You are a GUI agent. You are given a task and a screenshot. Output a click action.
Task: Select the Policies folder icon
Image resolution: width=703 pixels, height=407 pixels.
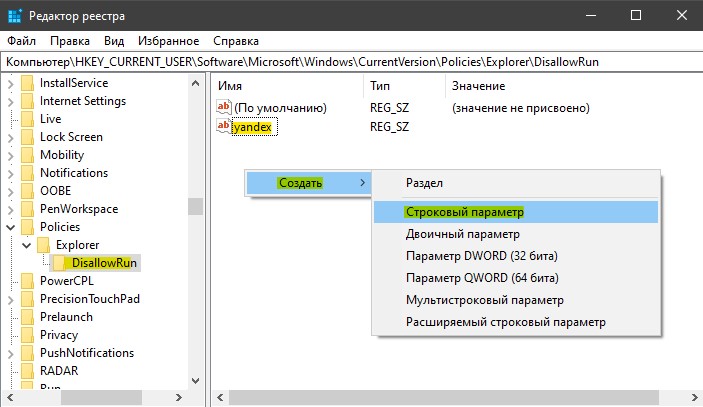pyautogui.click(x=27, y=227)
